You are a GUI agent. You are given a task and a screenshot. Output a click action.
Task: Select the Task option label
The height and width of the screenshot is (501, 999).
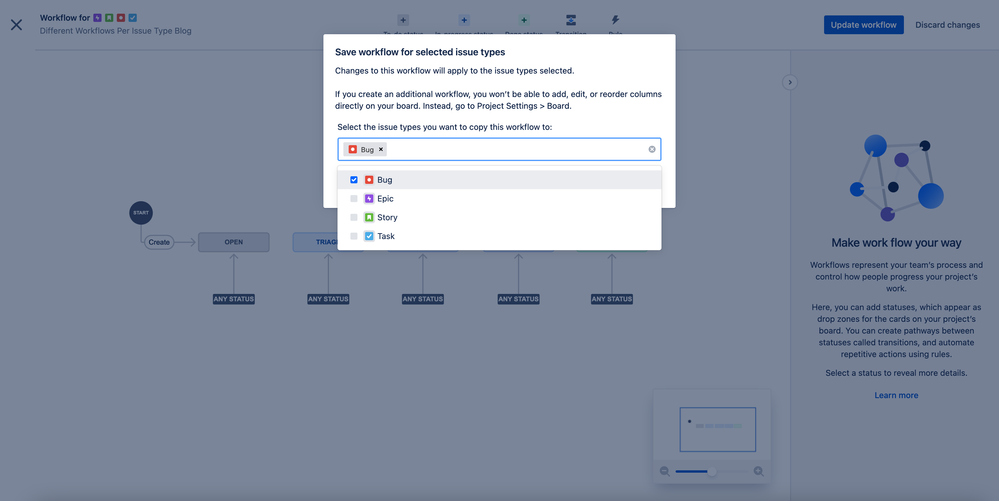pyautogui.click(x=386, y=236)
